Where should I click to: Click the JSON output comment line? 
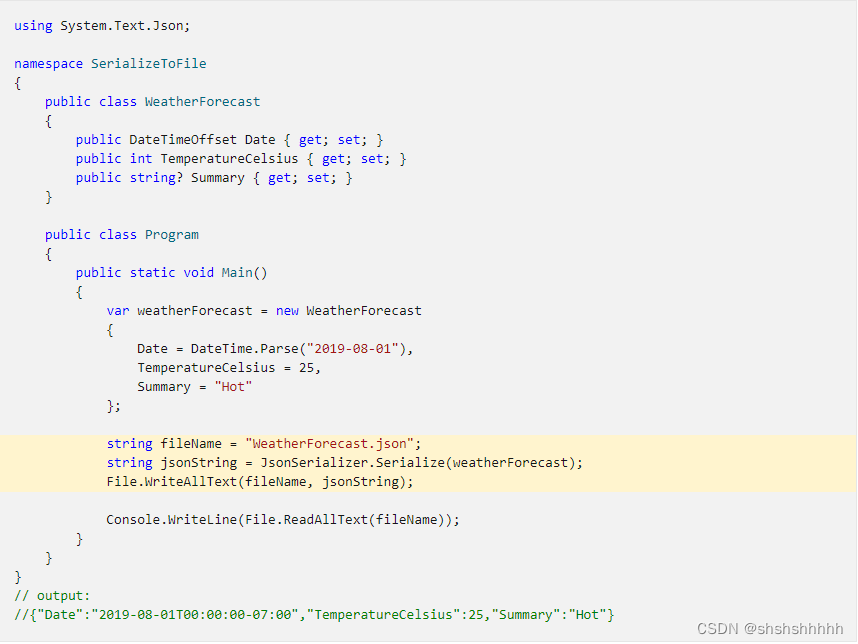coord(300,614)
